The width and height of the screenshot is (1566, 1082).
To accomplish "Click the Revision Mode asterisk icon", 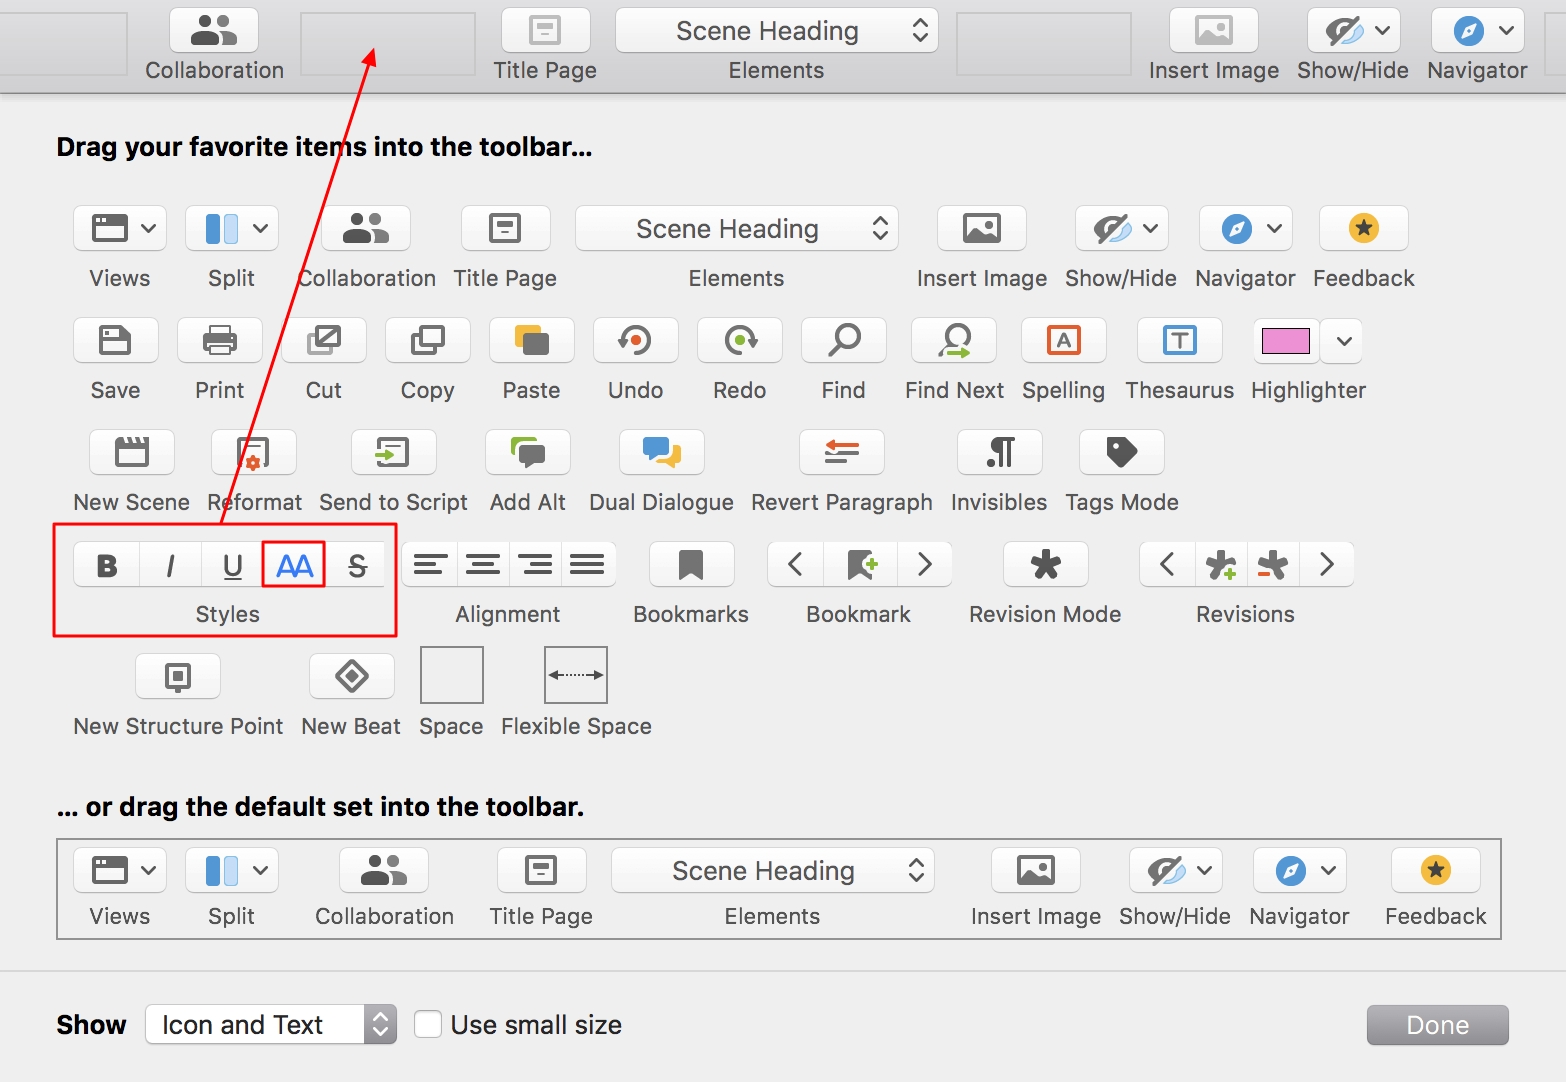I will (1045, 565).
